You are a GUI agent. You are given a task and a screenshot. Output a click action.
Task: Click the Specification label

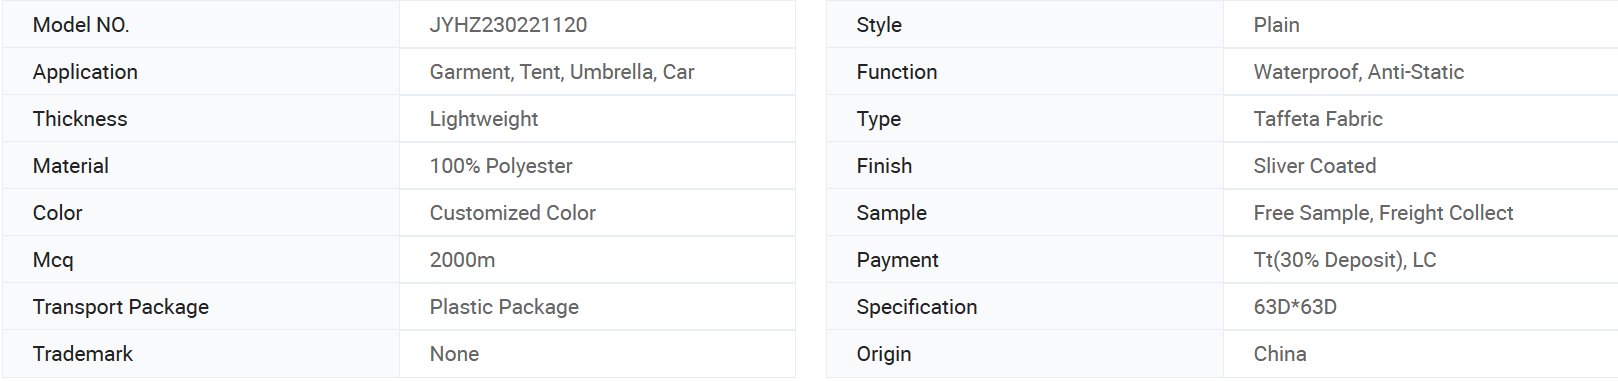[917, 307]
